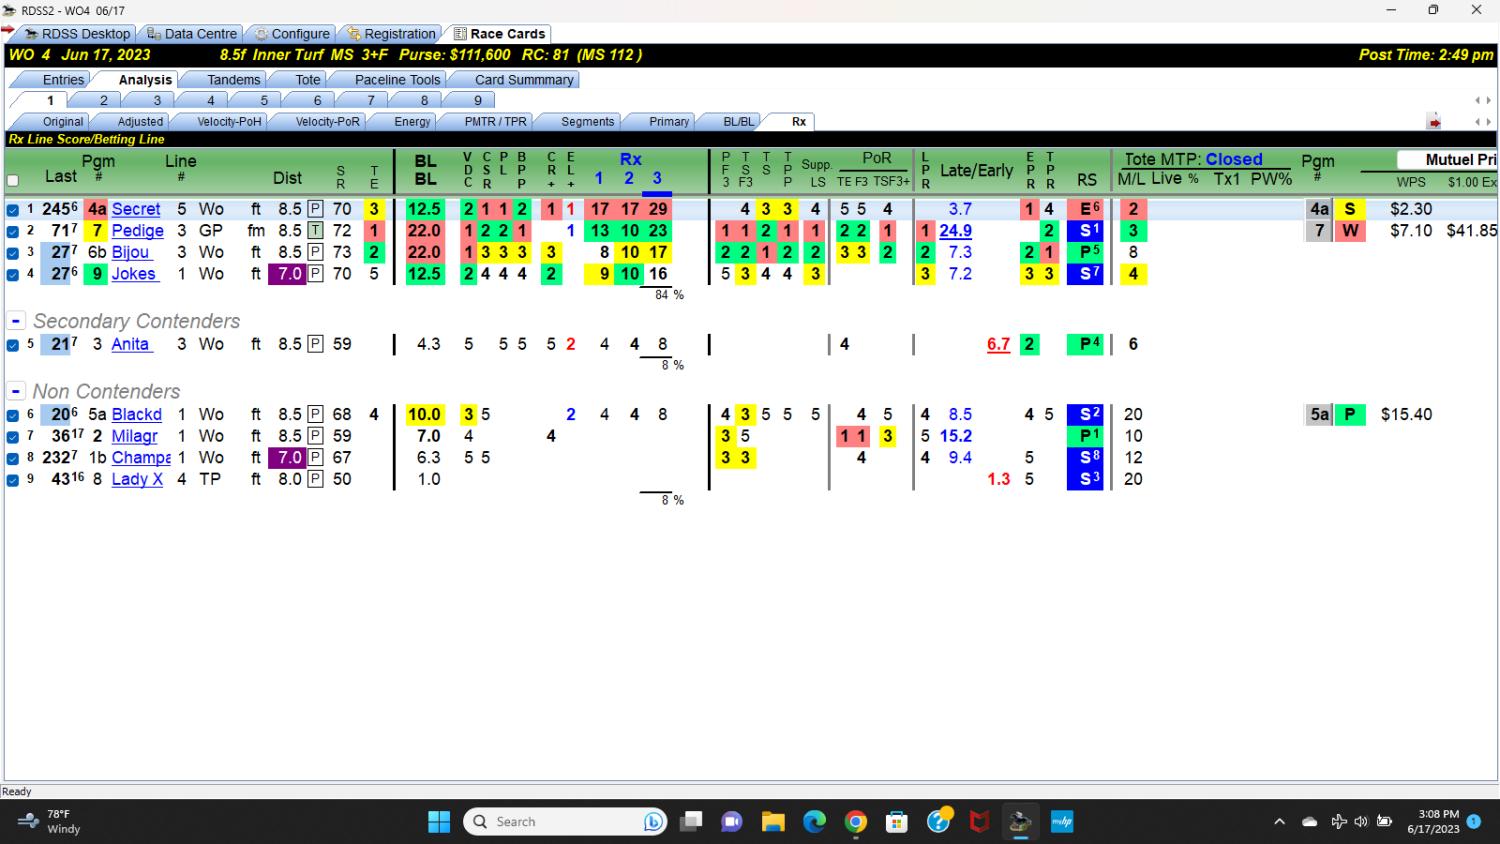Image resolution: width=1500 pixels, height=844 pixels.
Task: Click the boxed P surface icon in Secret row
Action: 315,209
